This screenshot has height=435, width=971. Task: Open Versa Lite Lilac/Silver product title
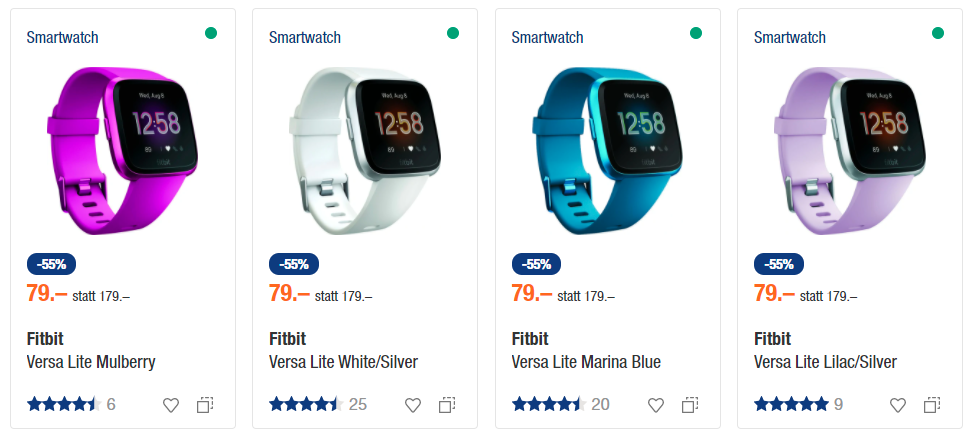coord(825,362)
